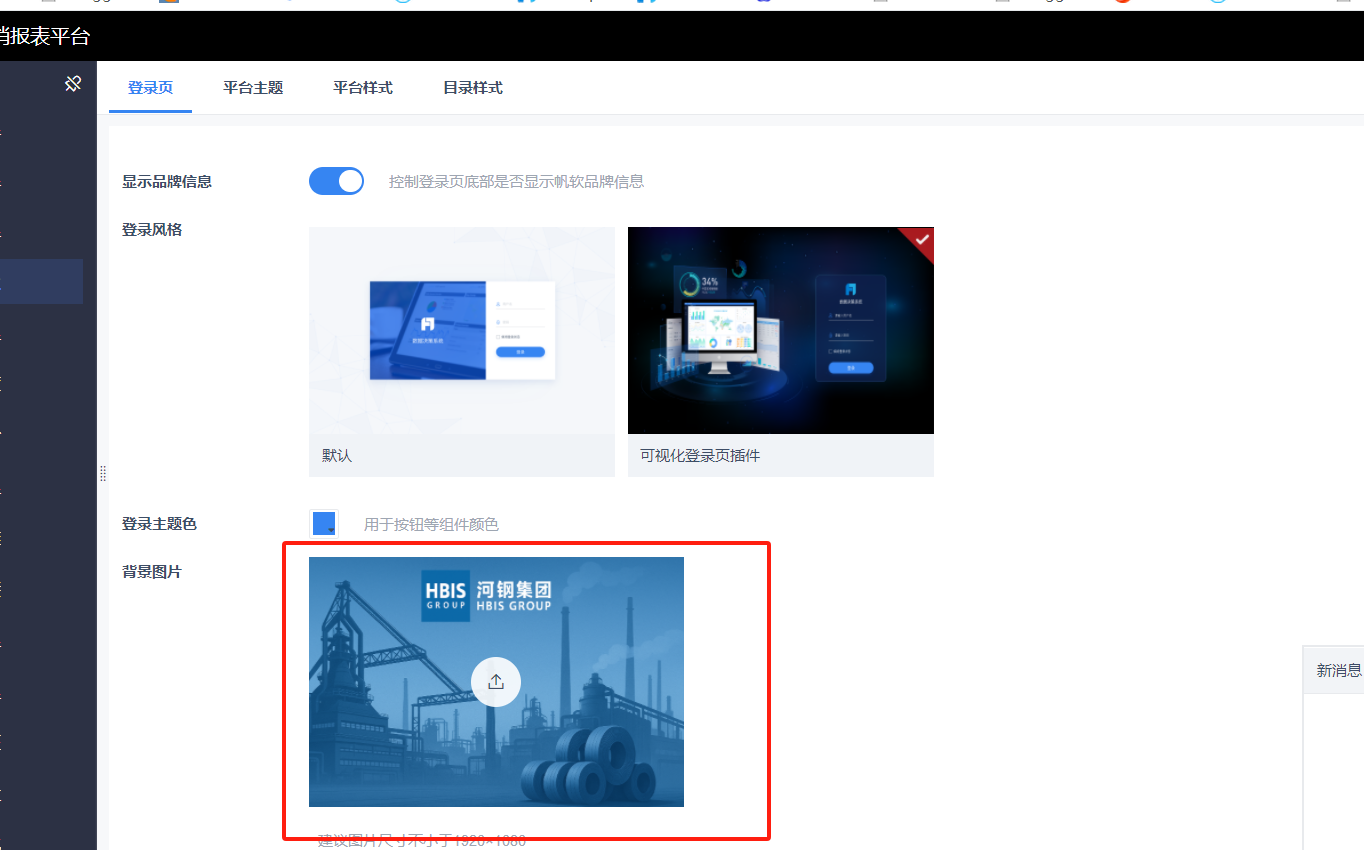Click the HBIS Group background image preview
Viewport: 1364px width, 850px height.
[x=496, y=682]
